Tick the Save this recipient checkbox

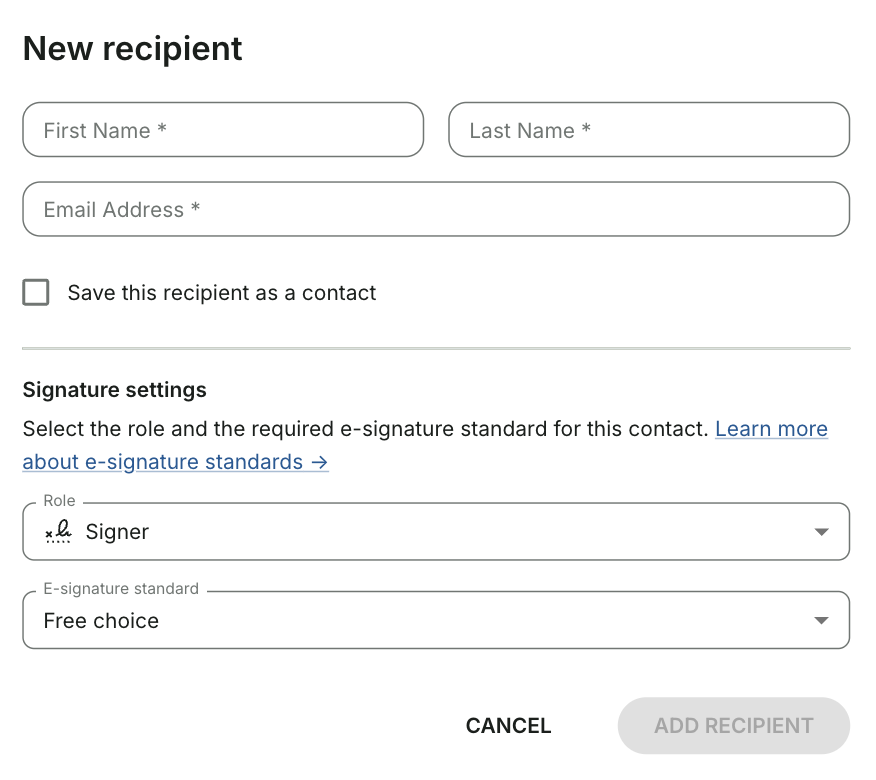click(x=36, y=292)
